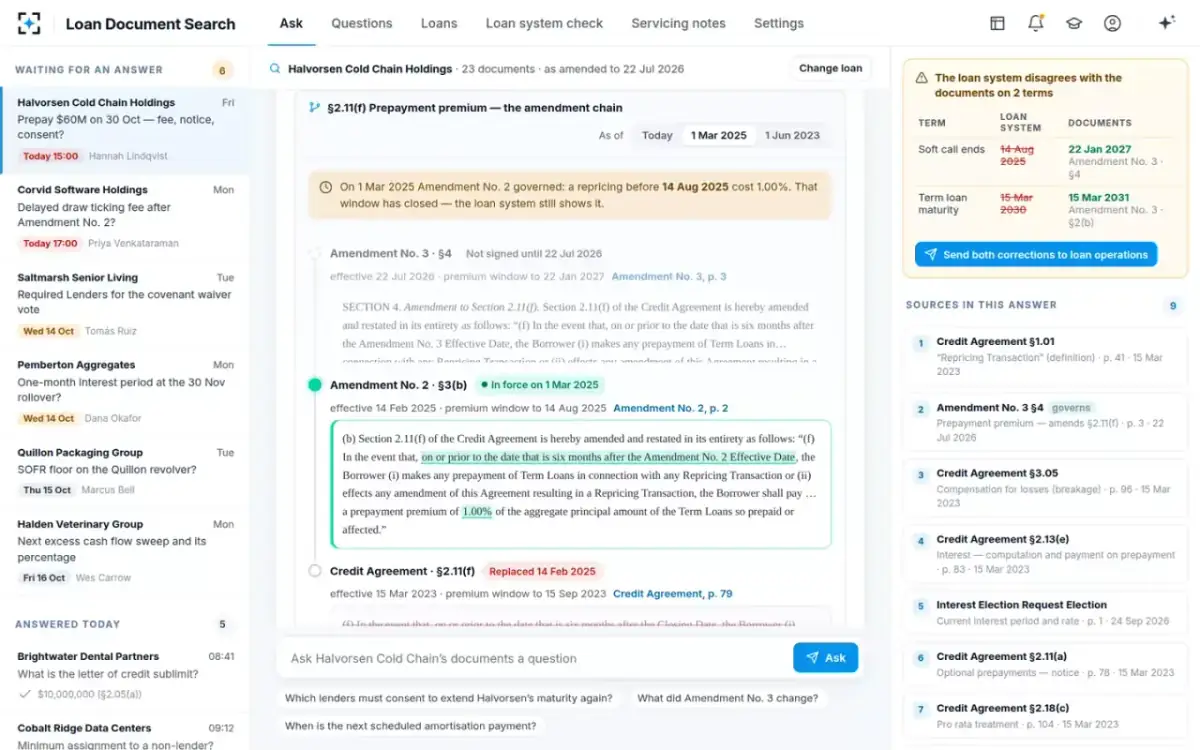The image size is (1200, 750).
Task: Open source 1 Credit Agreement §1.01
Action: click(x=1044, y=356)
